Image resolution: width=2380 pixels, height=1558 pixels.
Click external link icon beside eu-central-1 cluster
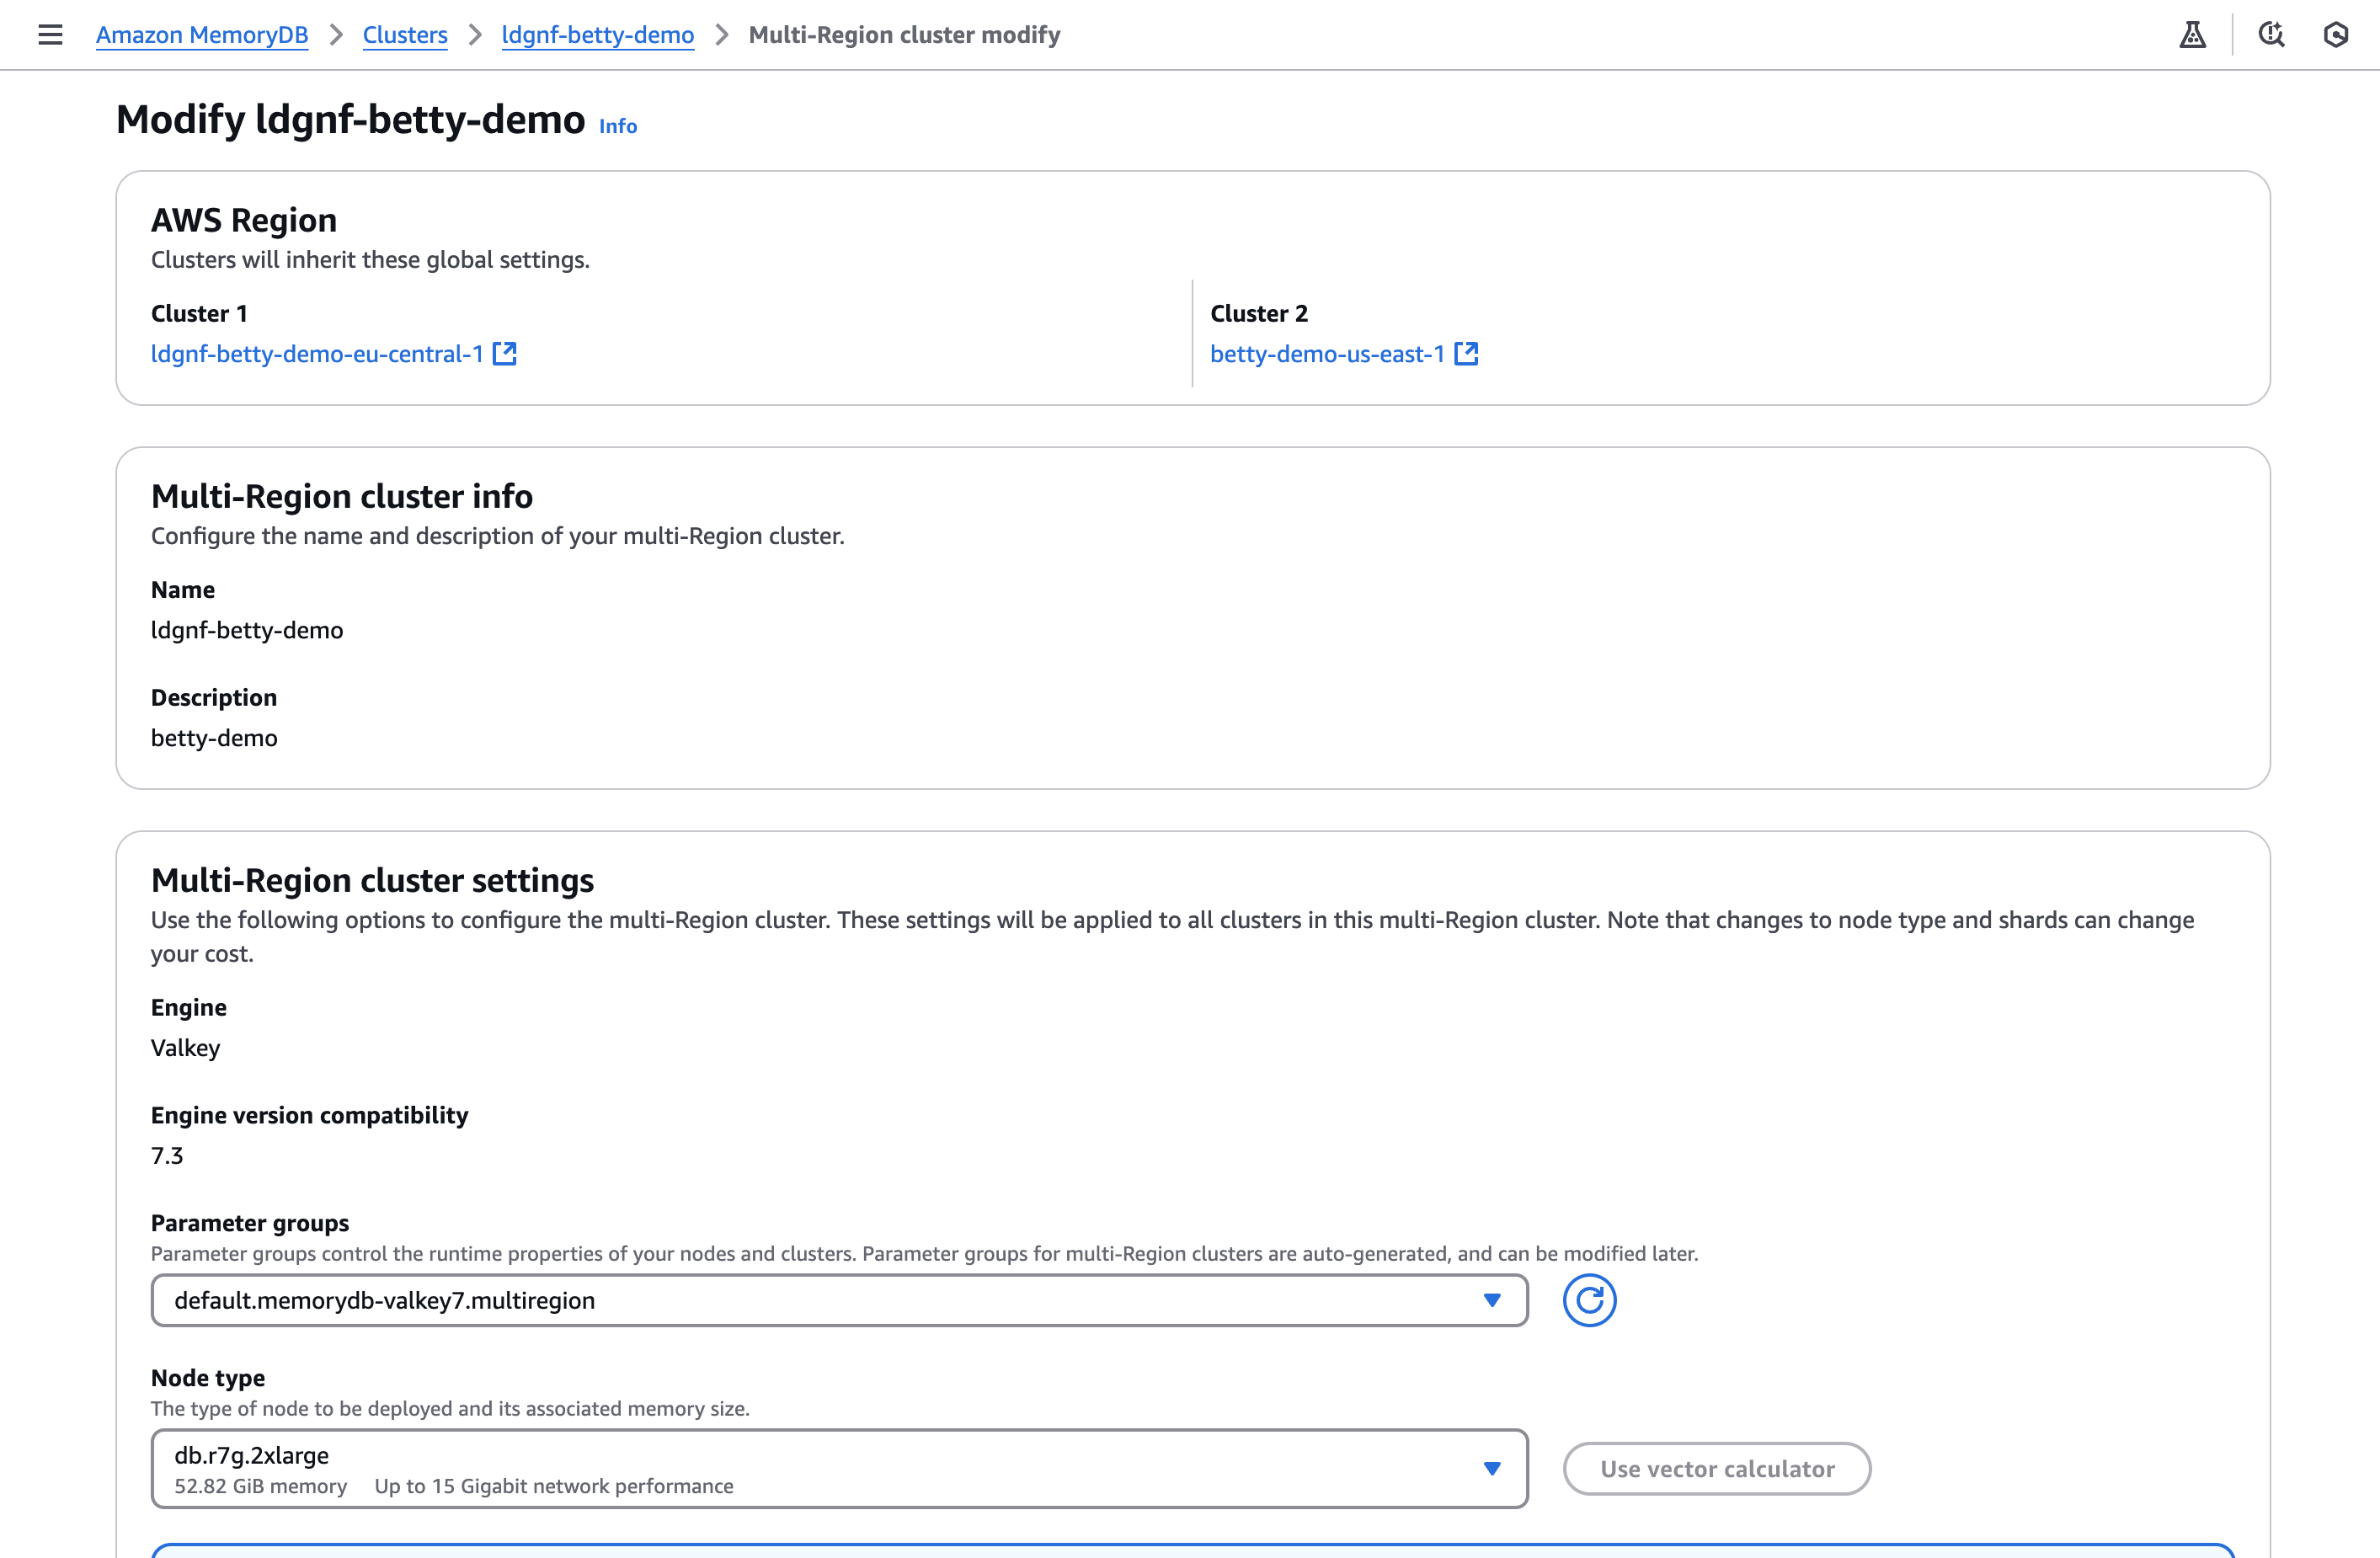[x=505, y=353]
